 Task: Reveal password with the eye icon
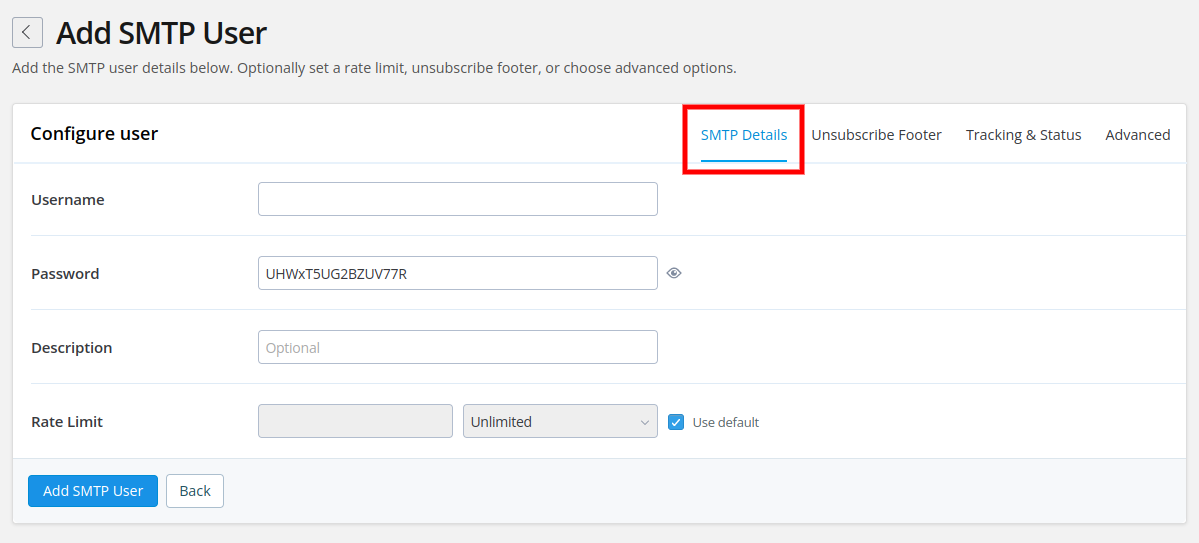674,273
